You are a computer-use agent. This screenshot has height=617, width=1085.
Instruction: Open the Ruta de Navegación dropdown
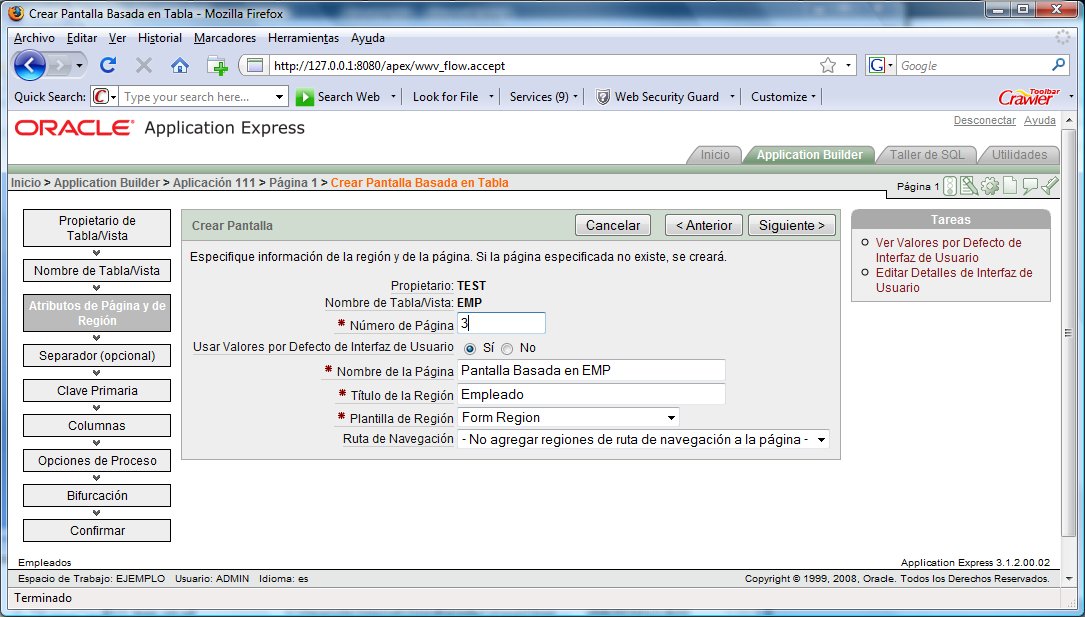[x=643, y=440]
